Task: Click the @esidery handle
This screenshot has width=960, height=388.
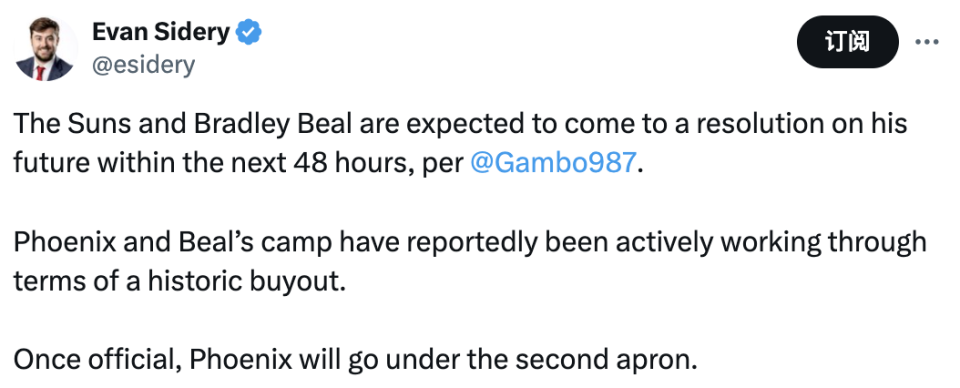Action: point(143,64)
